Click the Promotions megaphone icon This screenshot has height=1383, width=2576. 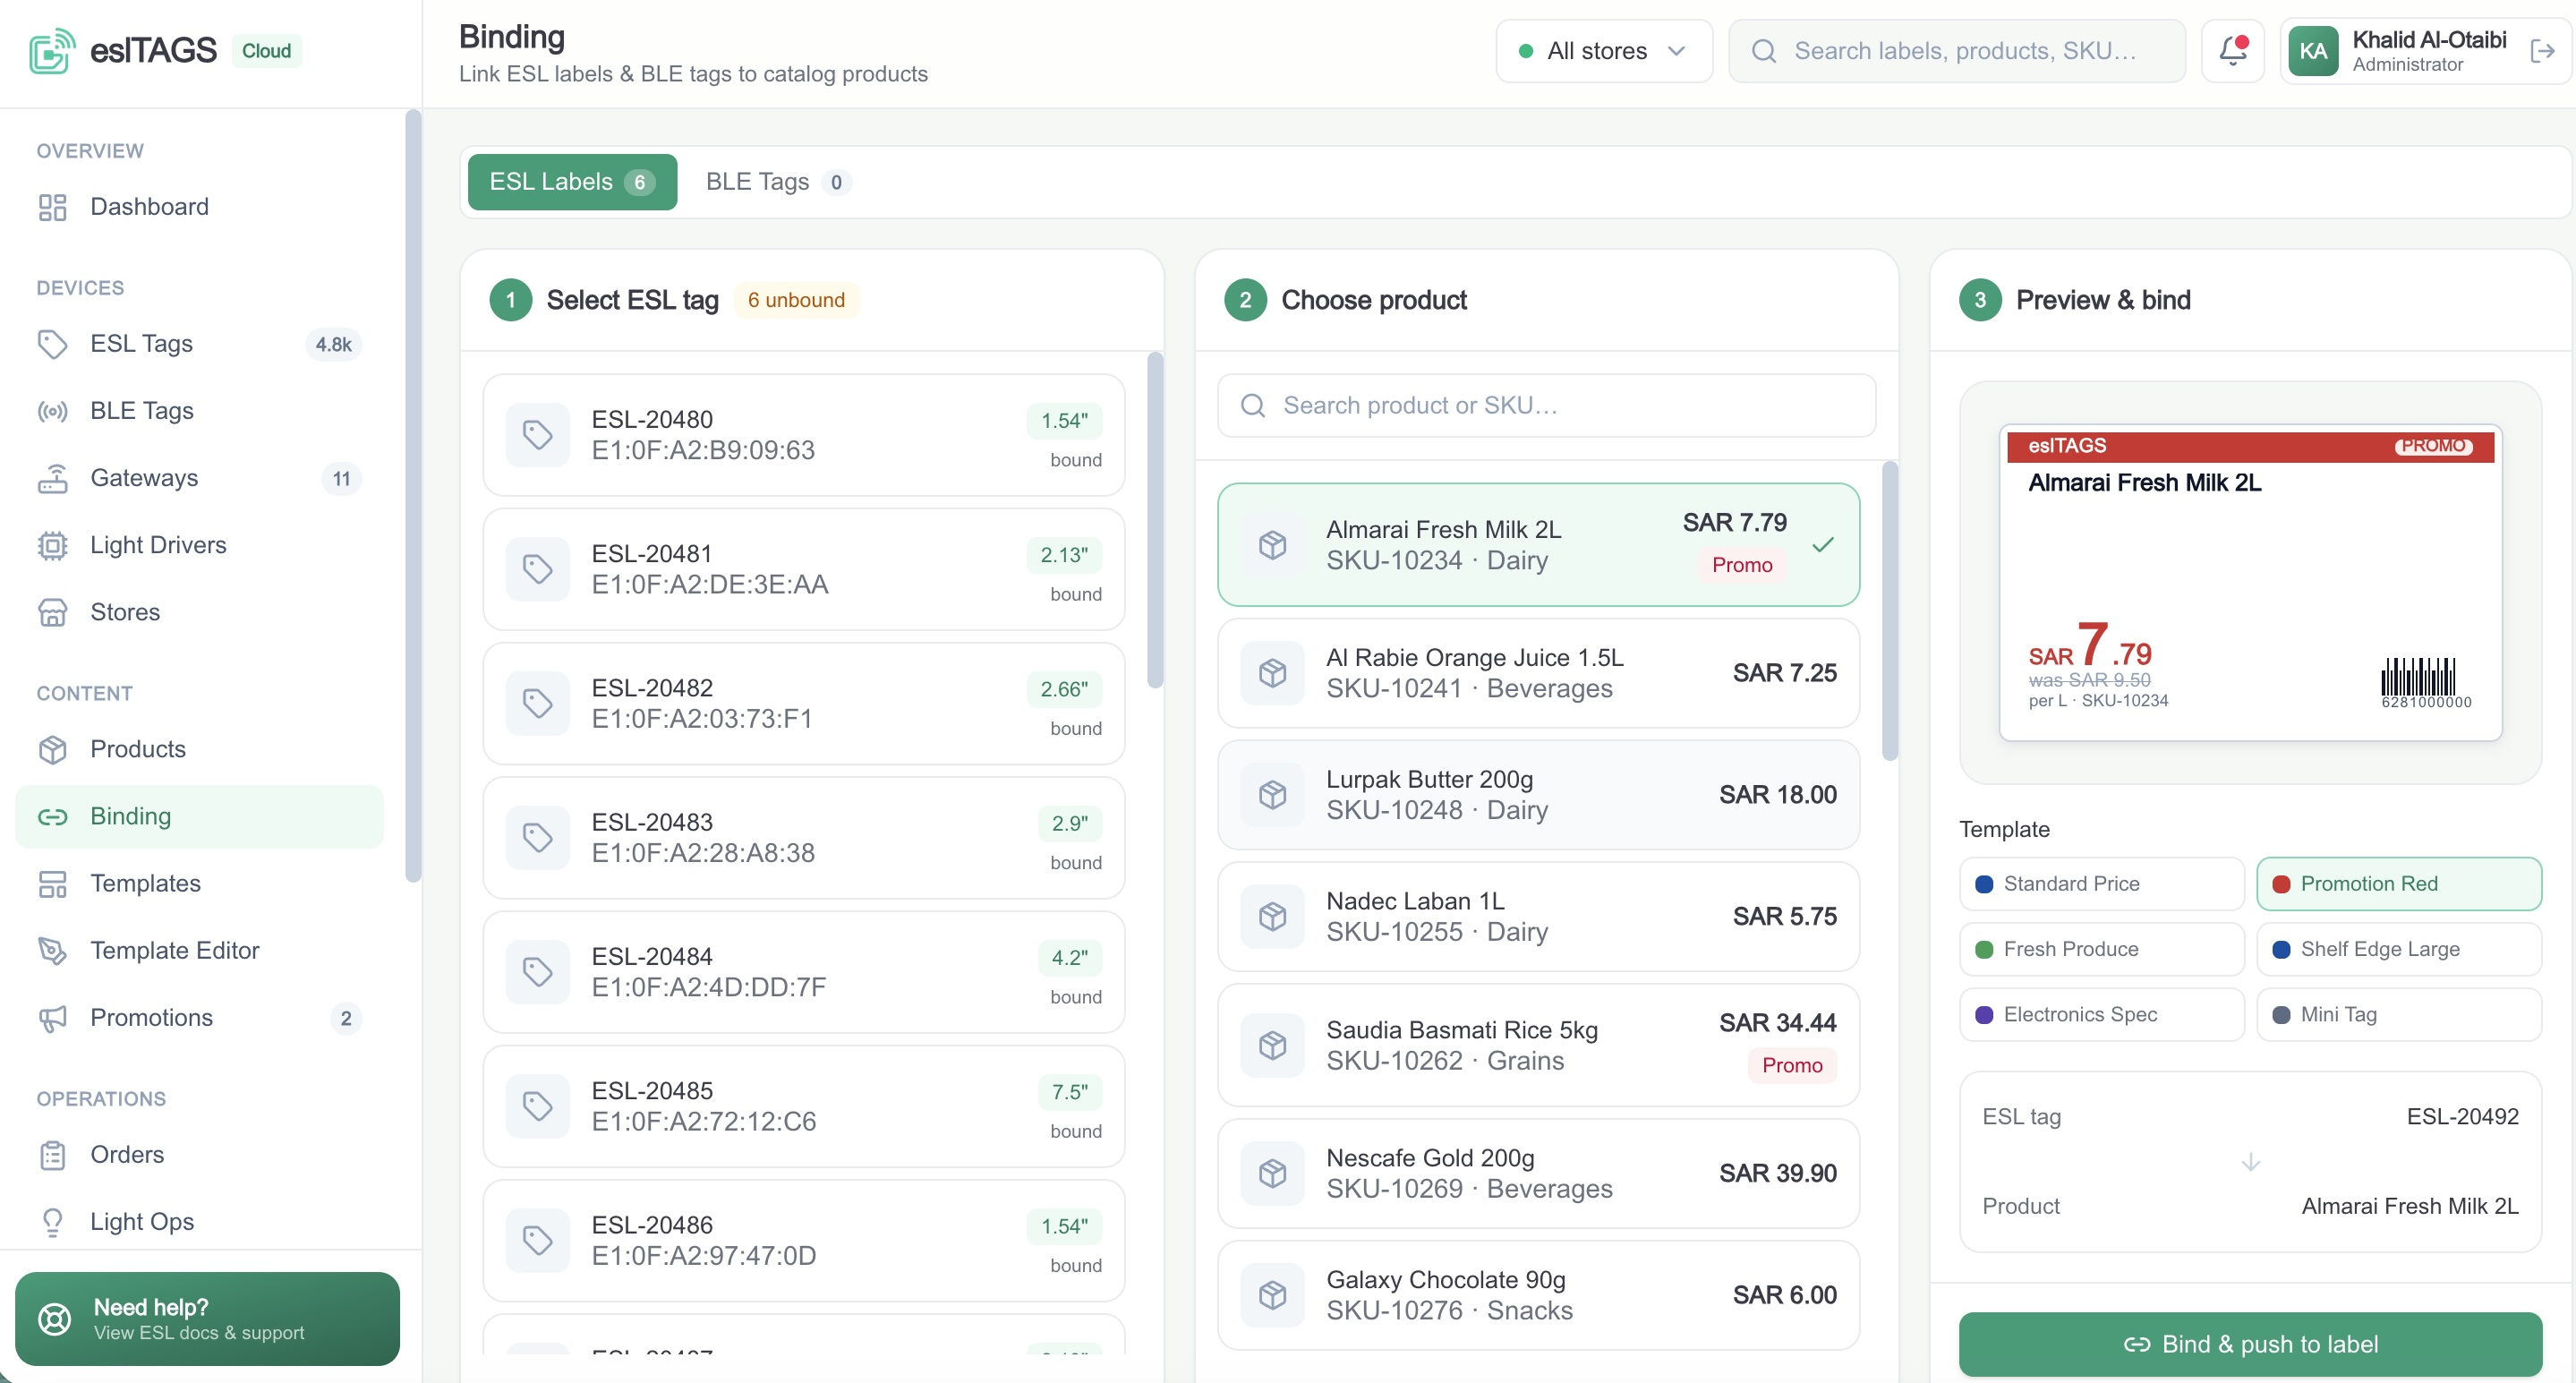tap(52, 1017)
